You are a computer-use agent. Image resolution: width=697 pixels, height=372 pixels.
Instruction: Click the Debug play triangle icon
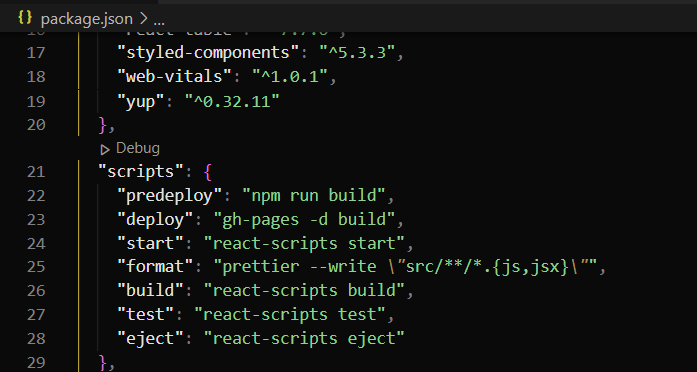point(105,150)
